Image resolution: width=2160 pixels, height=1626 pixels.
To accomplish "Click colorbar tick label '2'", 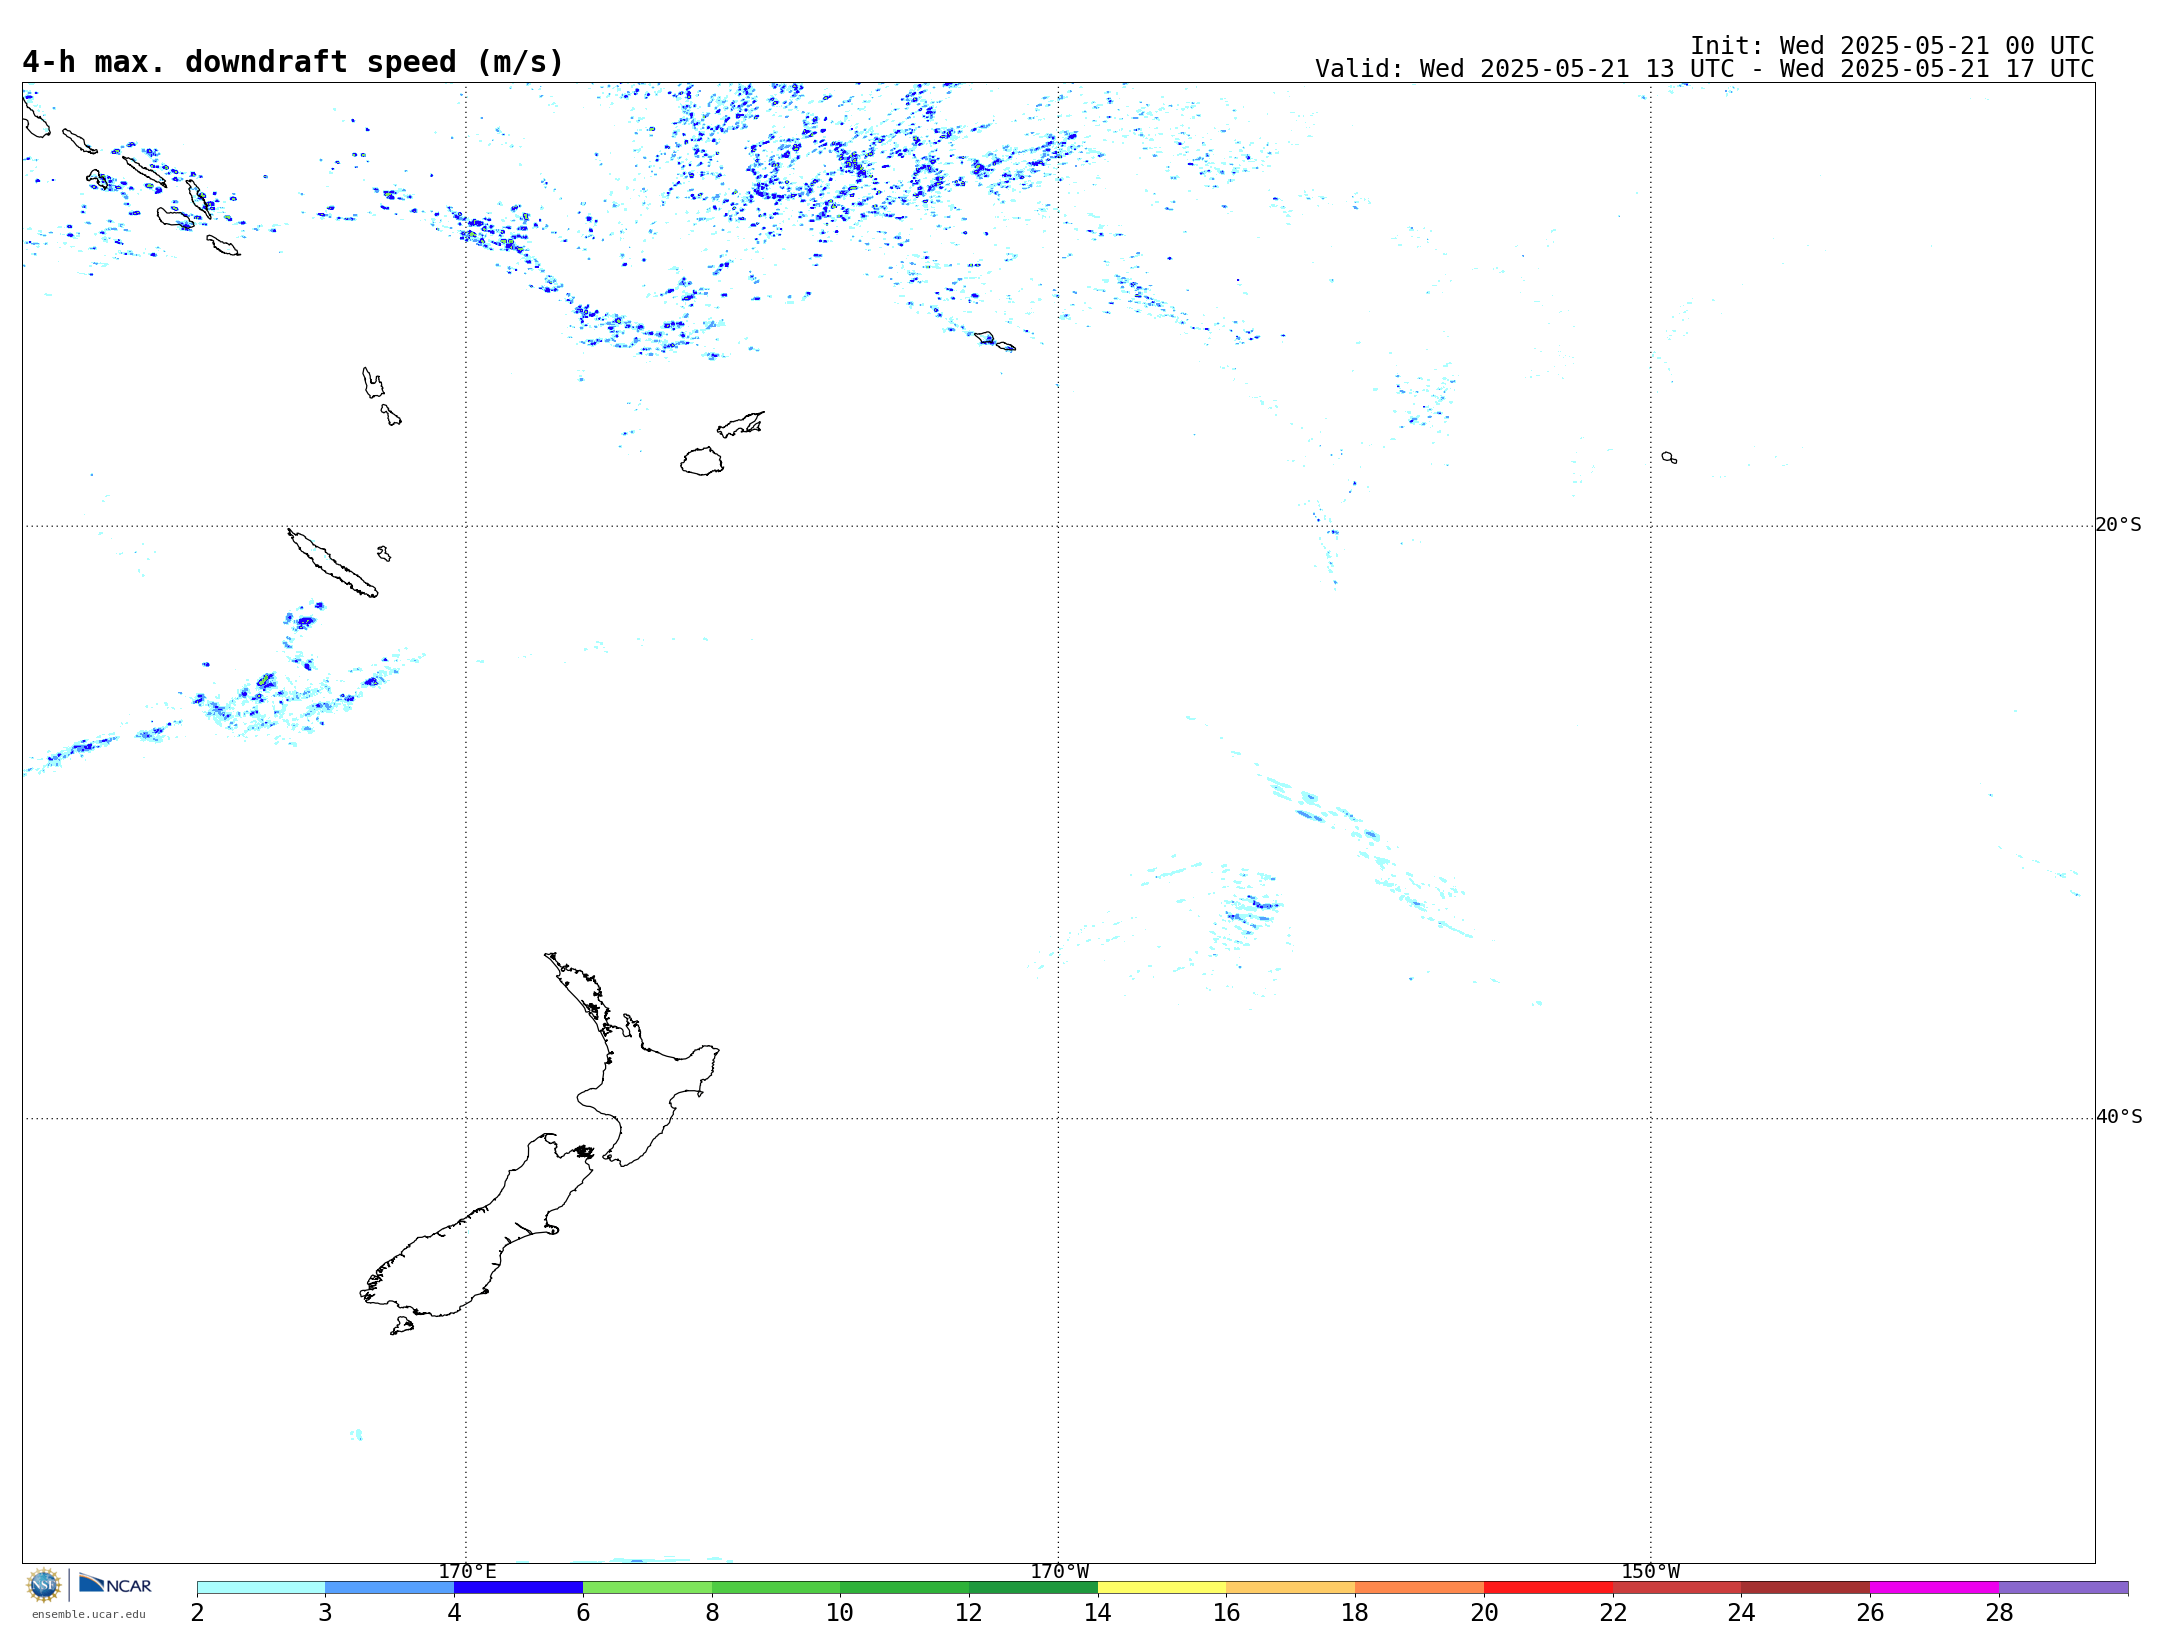I will (x=197, y=1612).
